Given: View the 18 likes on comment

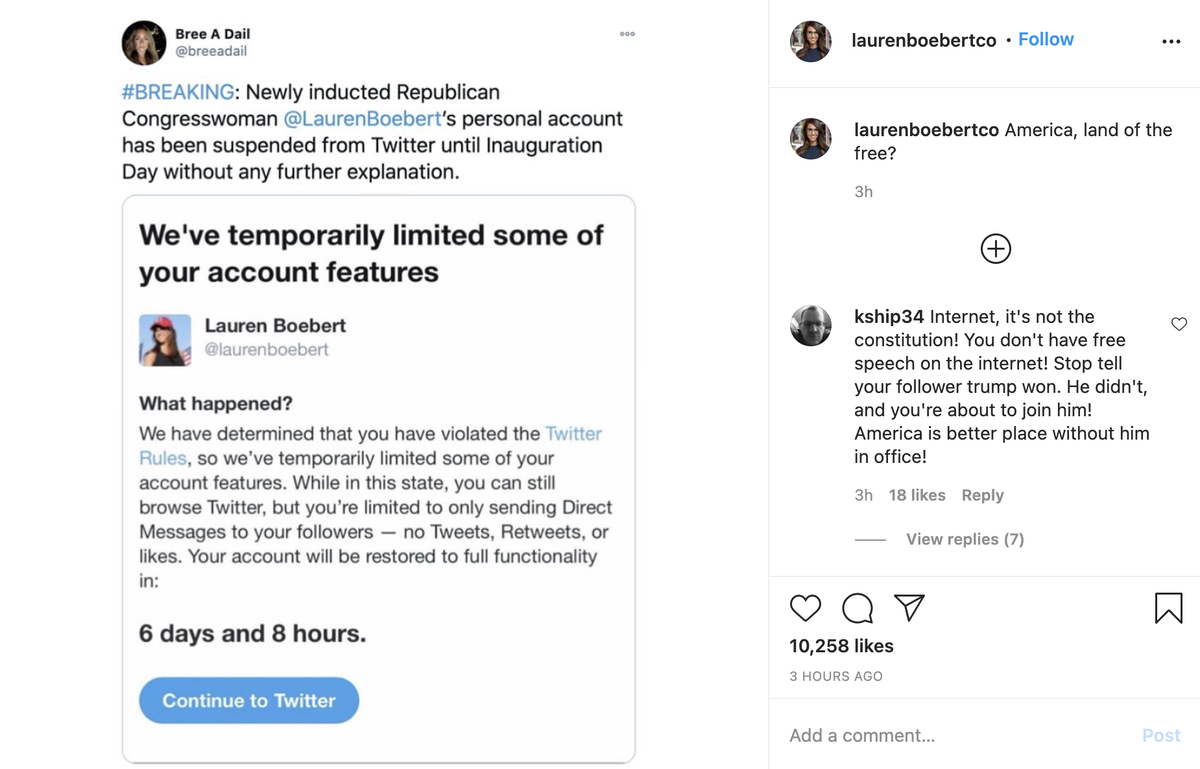Looking at the screenshot, I should [916, 495].
